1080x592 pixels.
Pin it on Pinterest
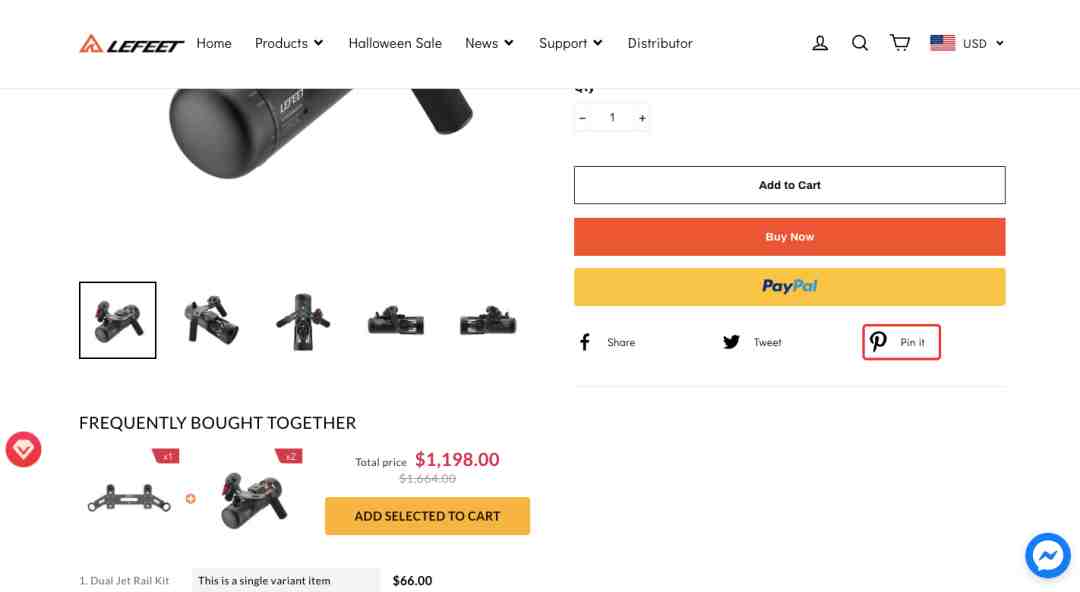pos(901,342)
